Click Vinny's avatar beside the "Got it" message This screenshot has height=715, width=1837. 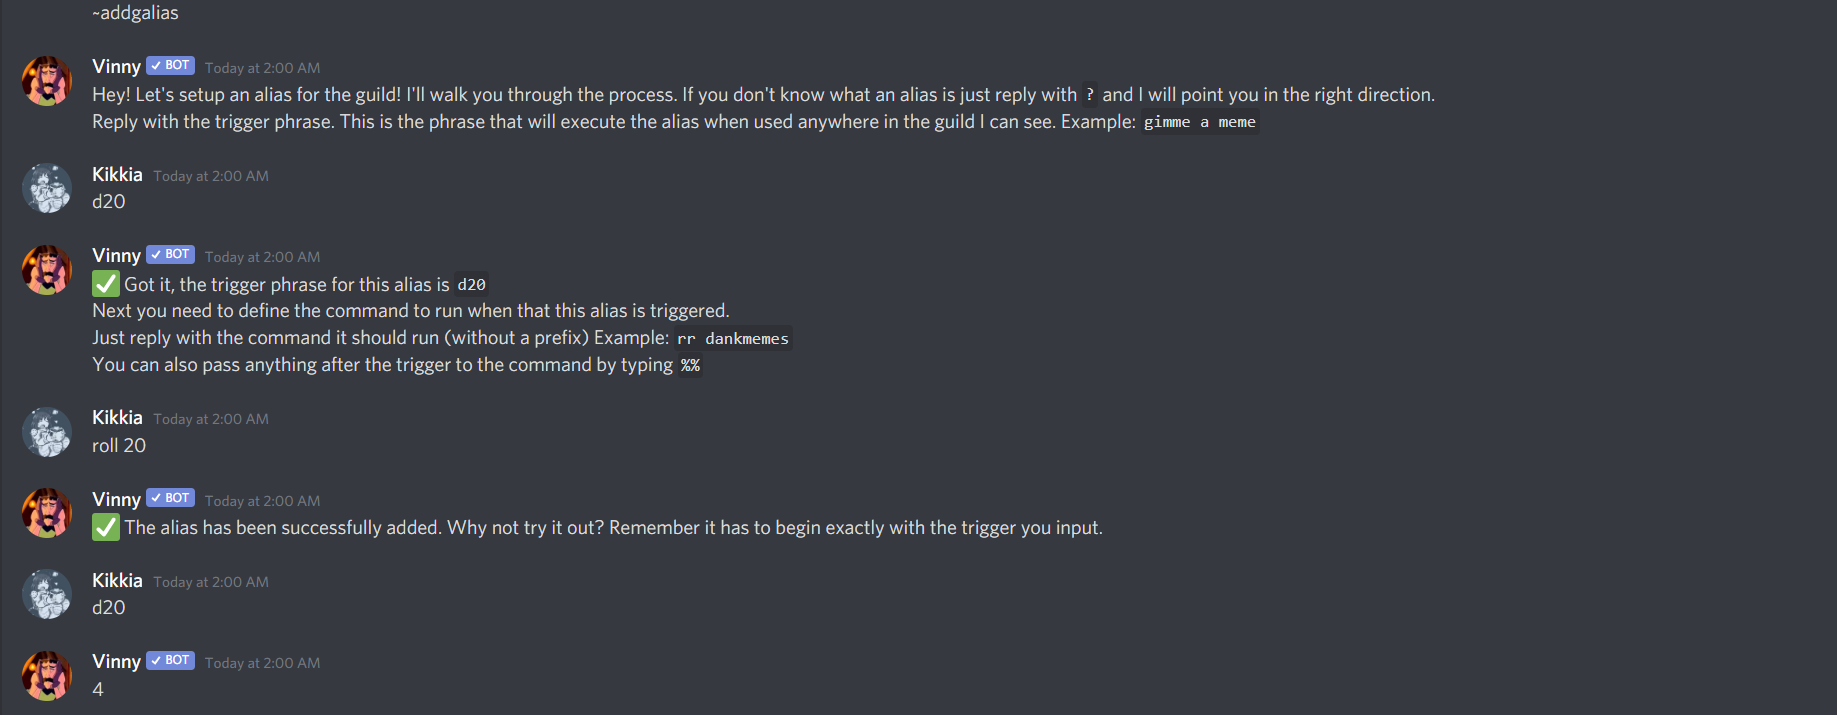click(x=47, y=270)
